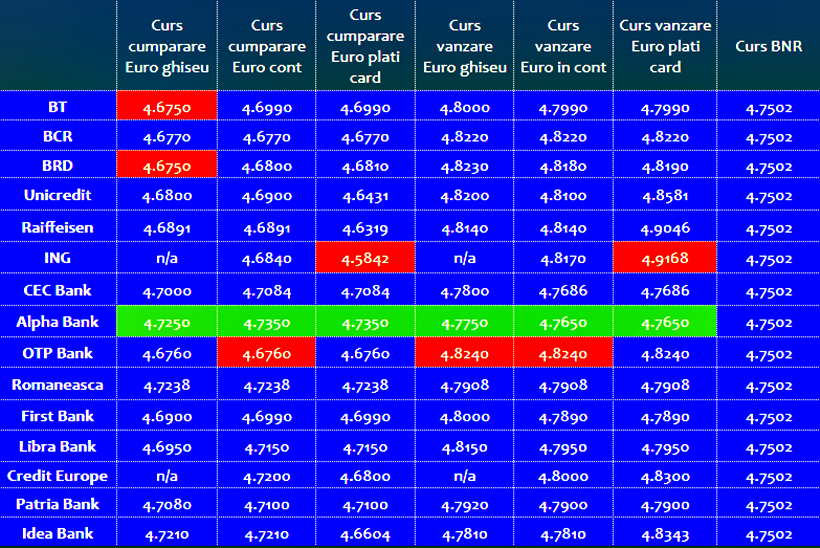Select BT's 4.8000 ghiseu sell rate

click(464, 108)
